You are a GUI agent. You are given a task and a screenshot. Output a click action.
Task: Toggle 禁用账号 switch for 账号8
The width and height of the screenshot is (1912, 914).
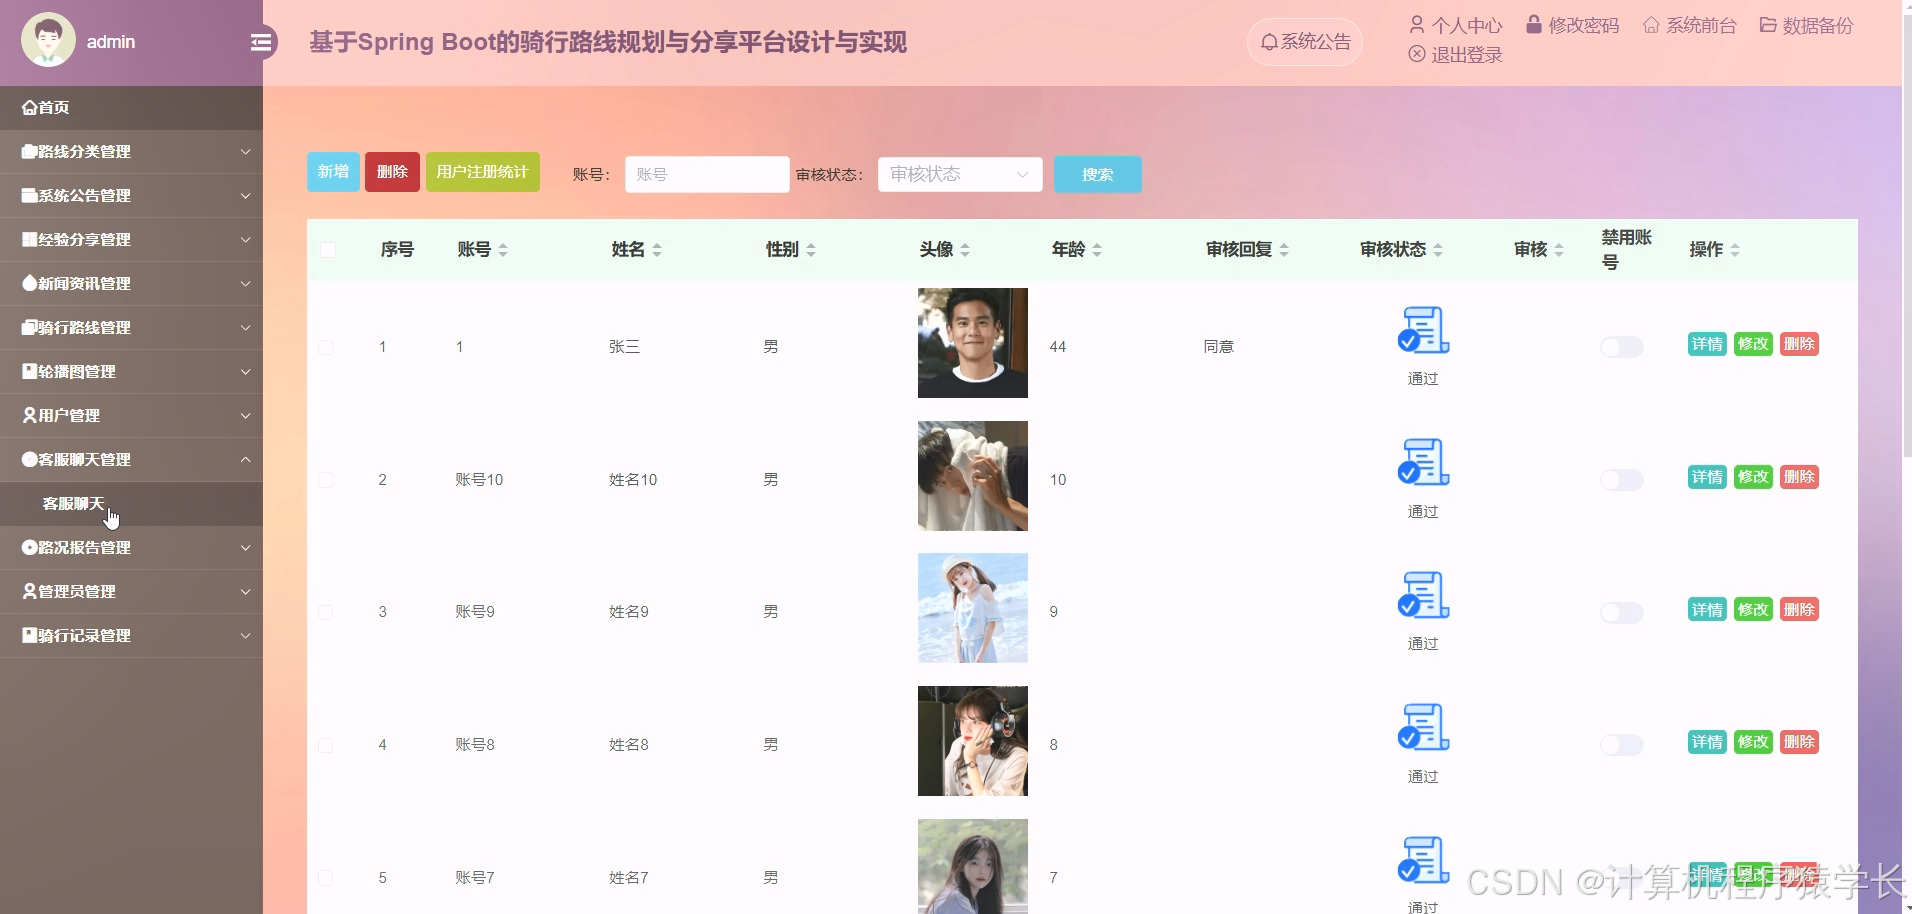[x=1621, y=745]
